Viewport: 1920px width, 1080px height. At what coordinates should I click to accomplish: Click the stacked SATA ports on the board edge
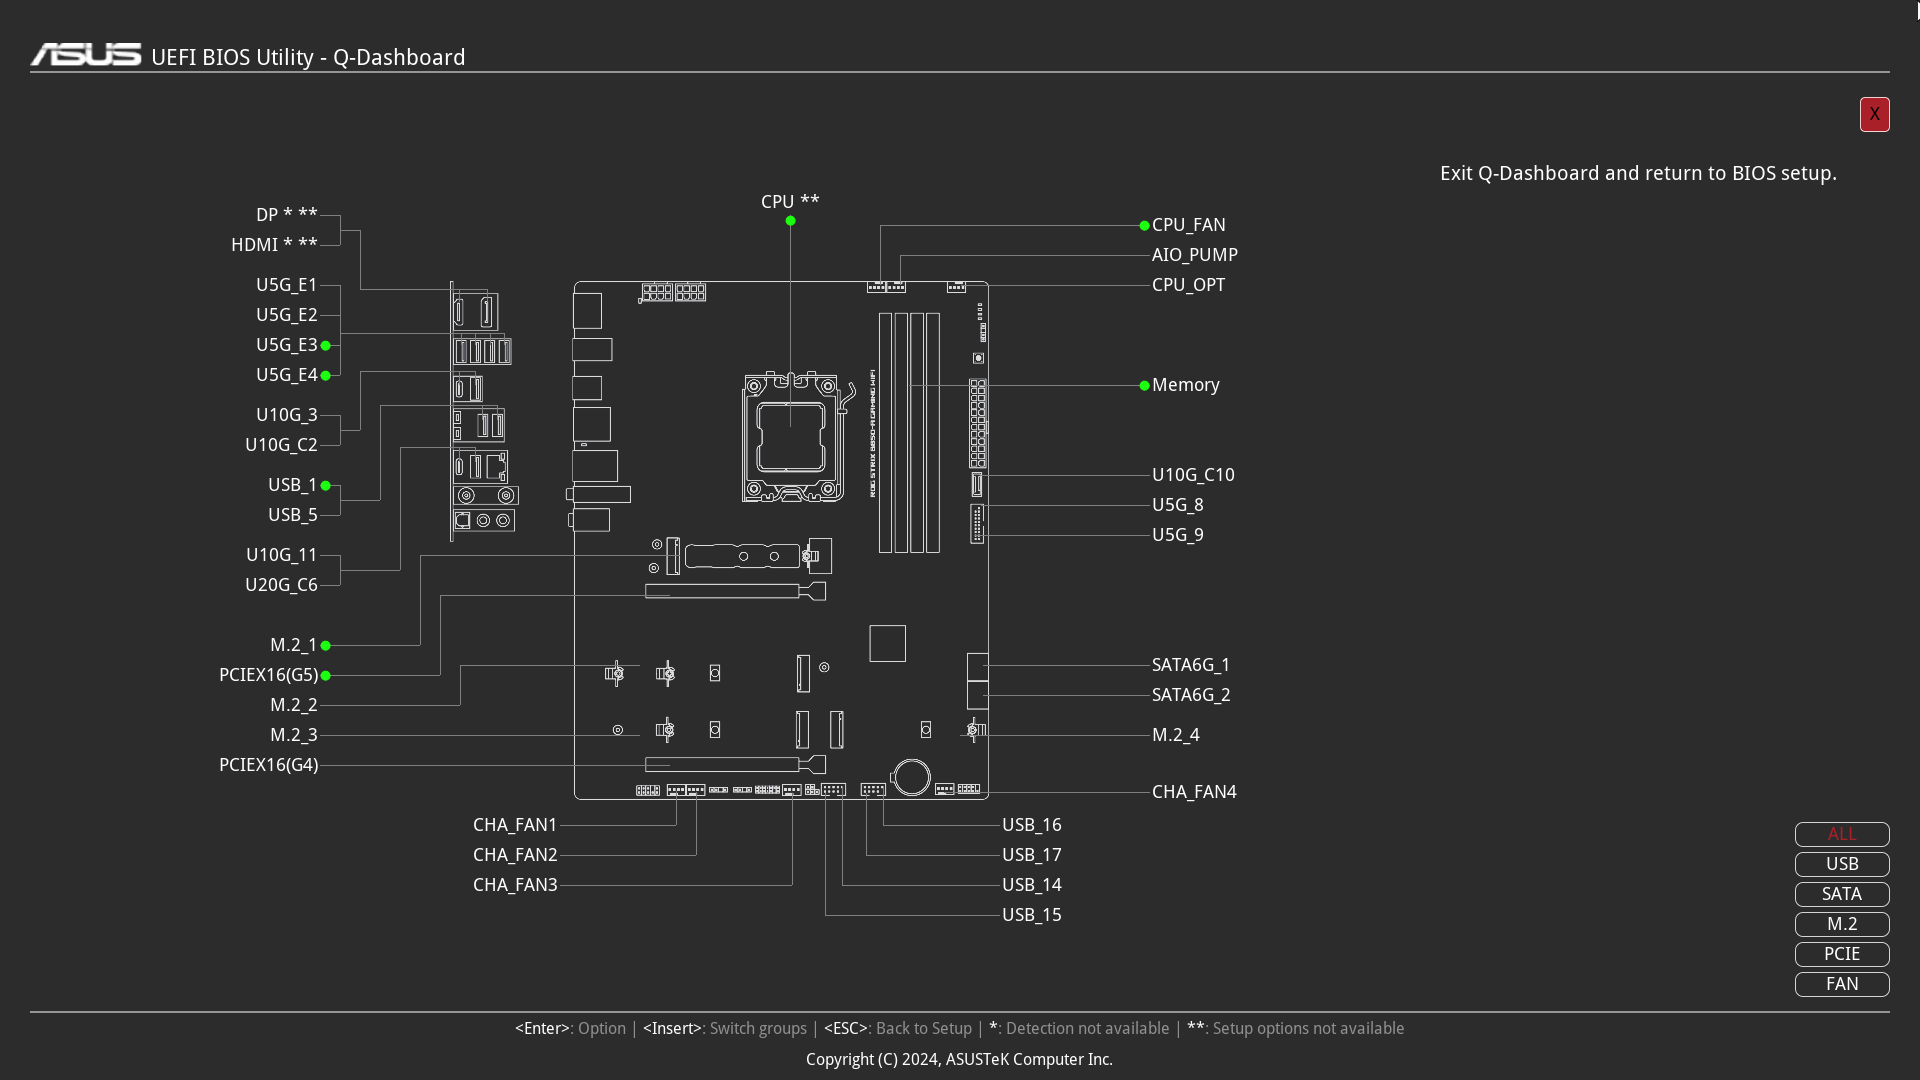click(x=978, y=681)
